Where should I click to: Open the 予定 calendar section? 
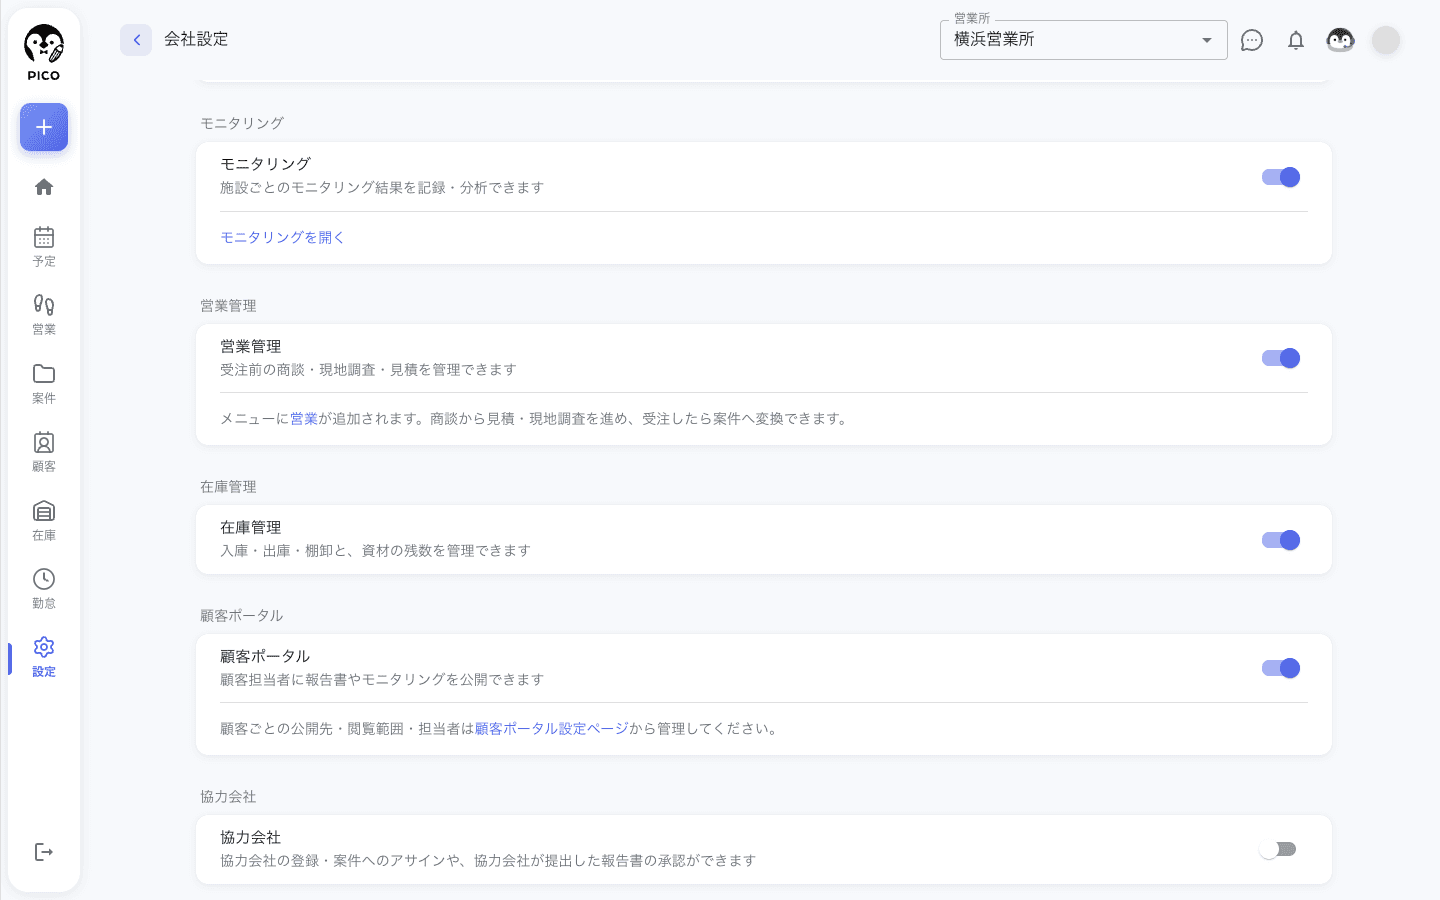(44, 246)
